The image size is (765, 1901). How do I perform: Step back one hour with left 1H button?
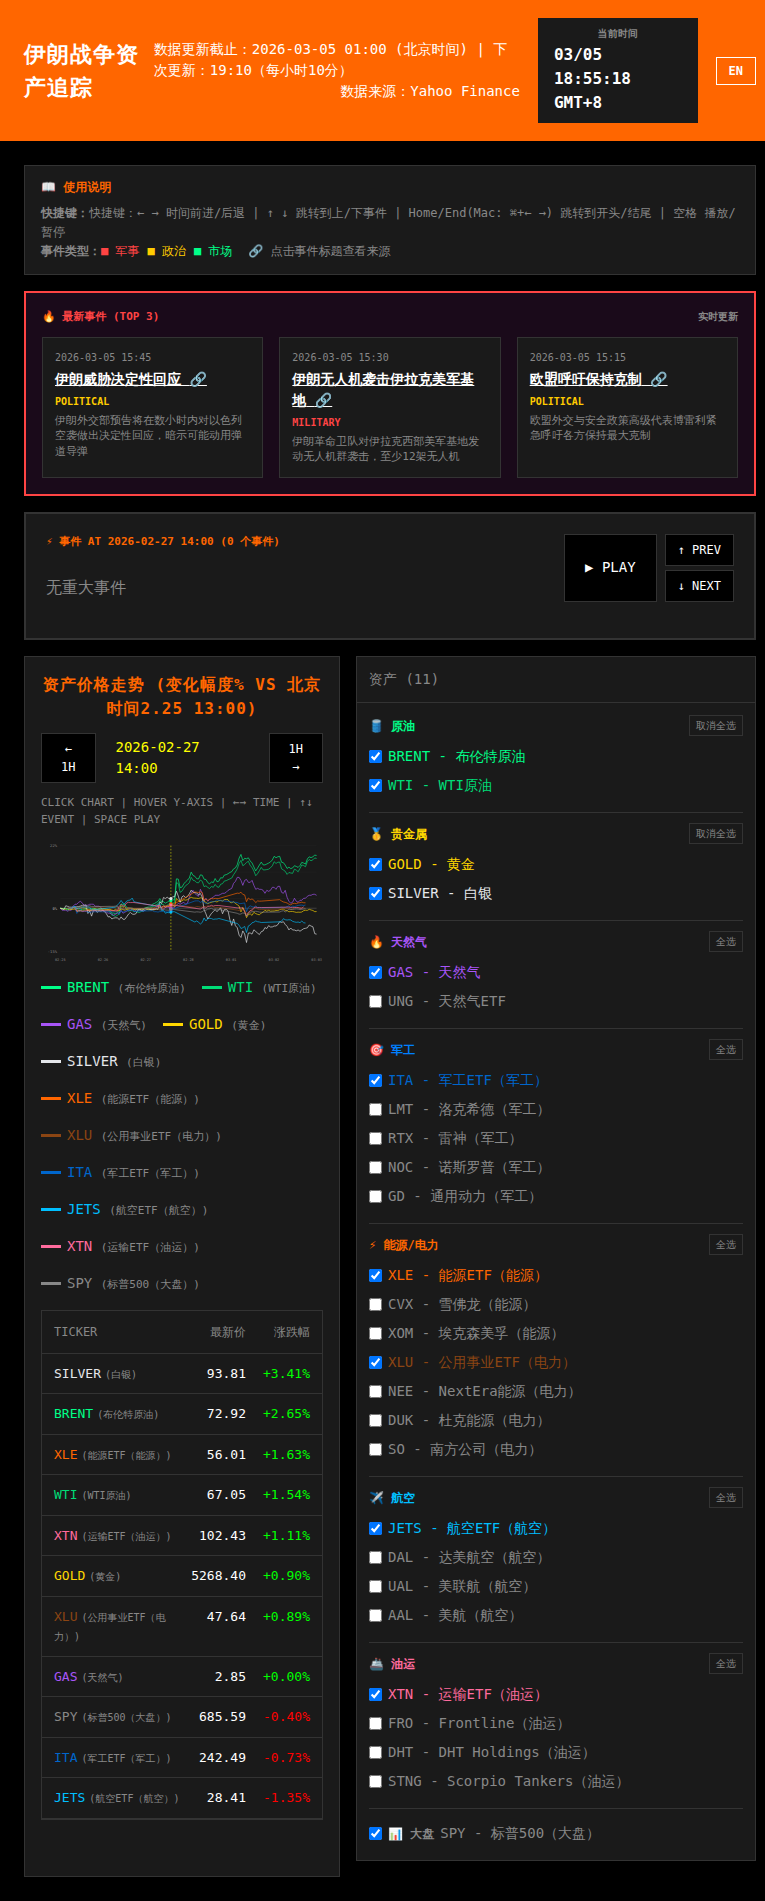point(68,758)
